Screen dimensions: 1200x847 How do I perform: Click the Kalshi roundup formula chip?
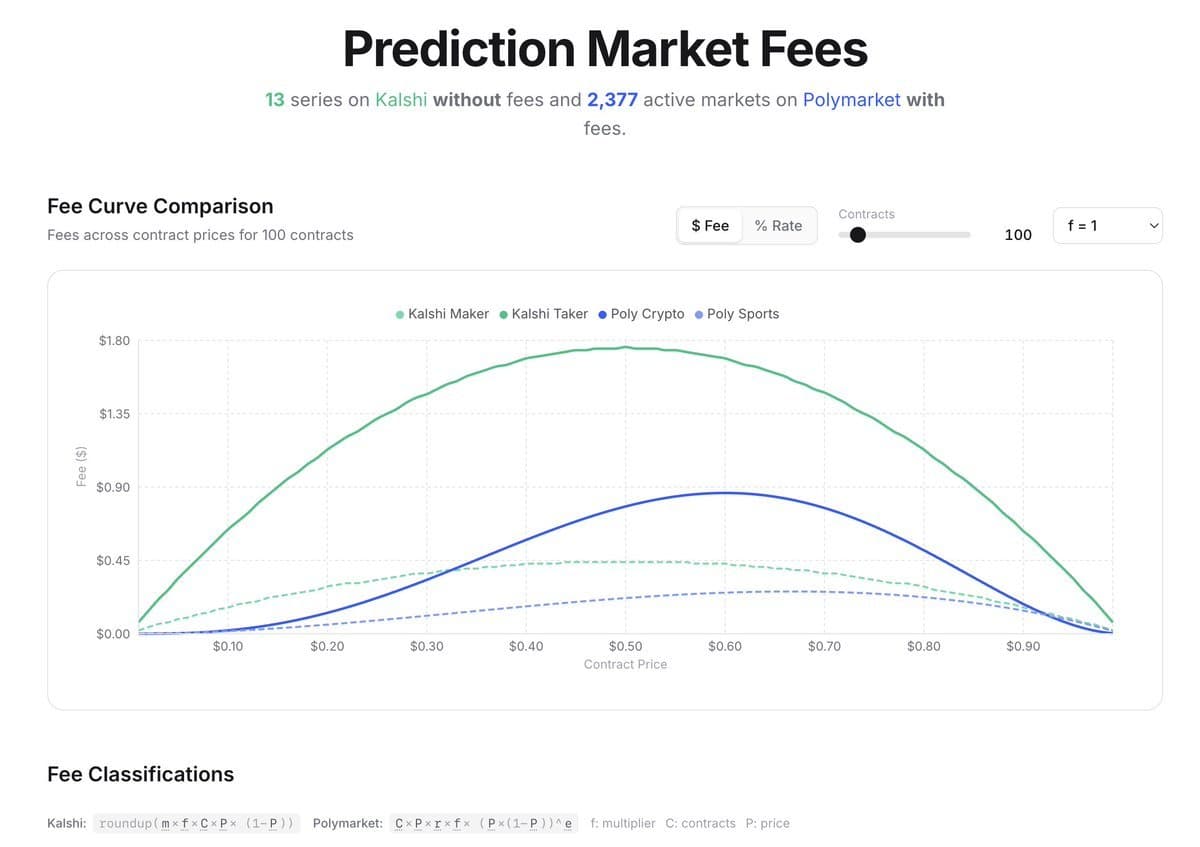click(196, 823)
